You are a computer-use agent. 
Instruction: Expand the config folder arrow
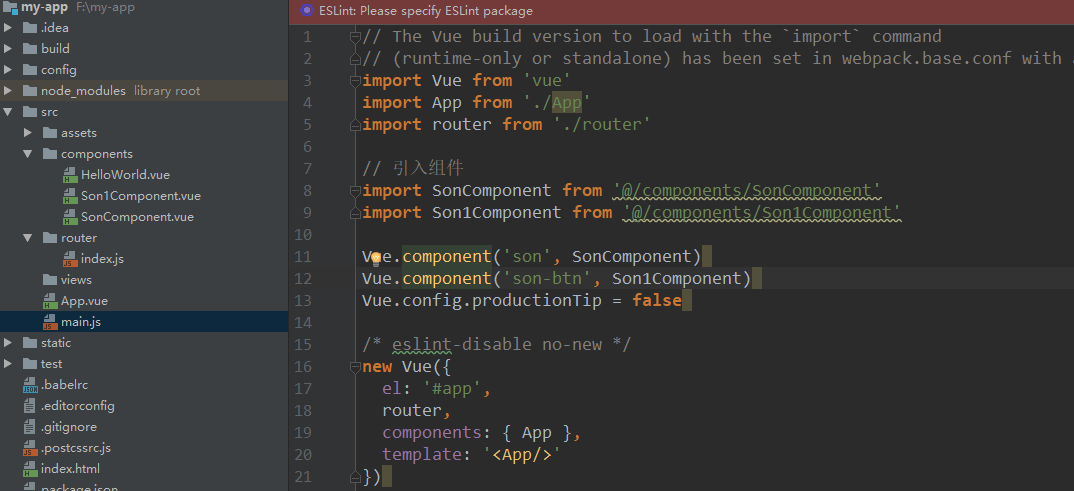(8, 70)
